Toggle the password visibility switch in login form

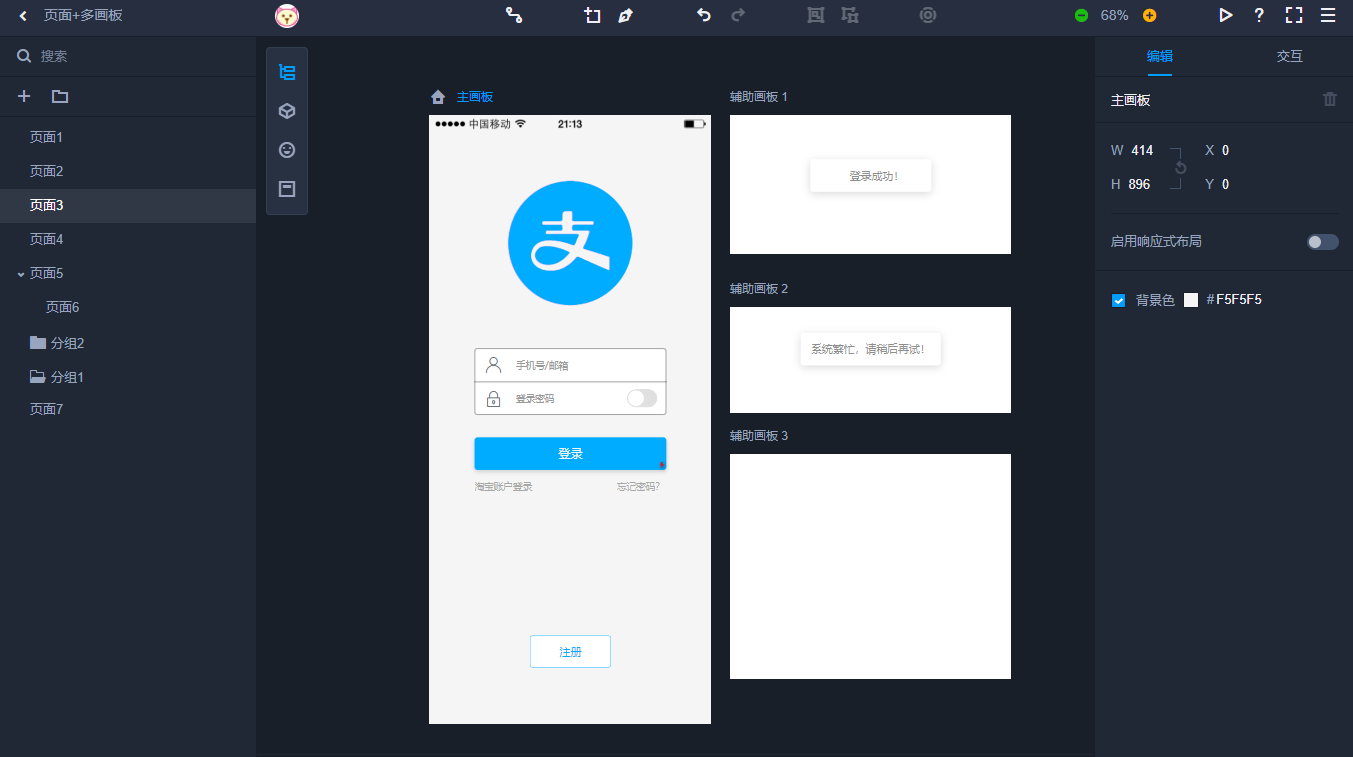pos(641,398)
